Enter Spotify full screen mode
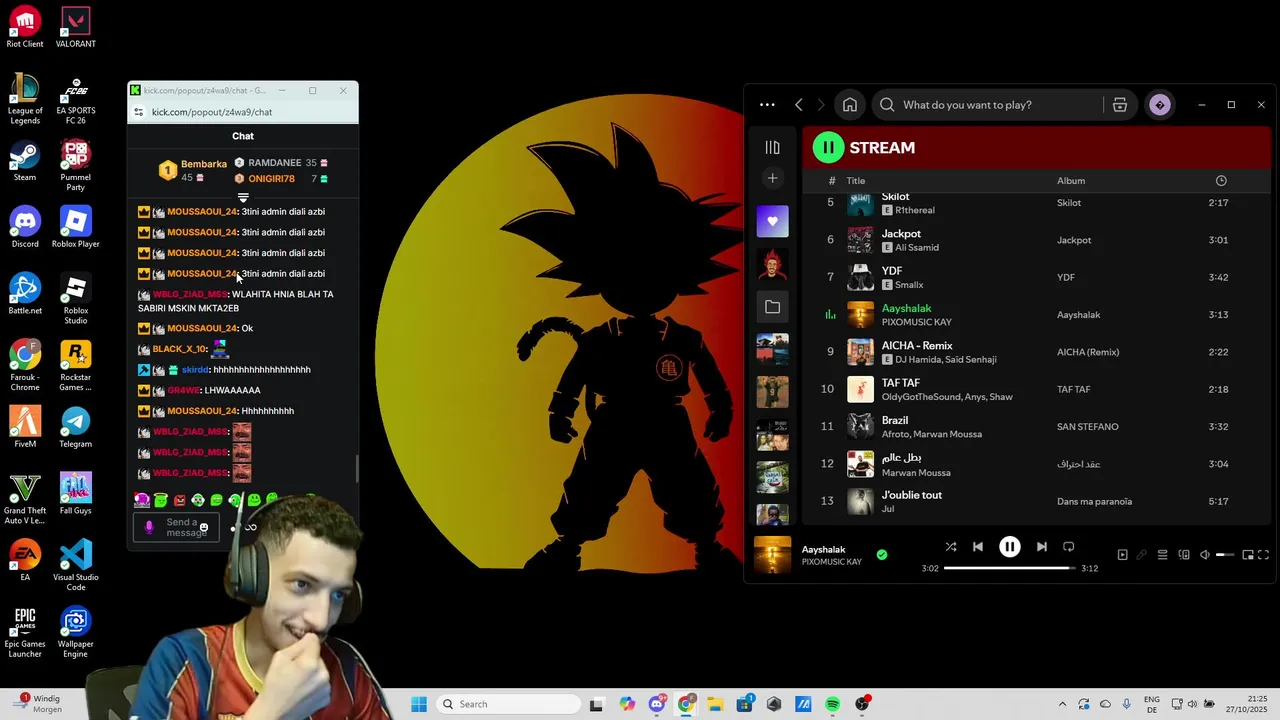The image size is (1280, 720). point(1263,555)
